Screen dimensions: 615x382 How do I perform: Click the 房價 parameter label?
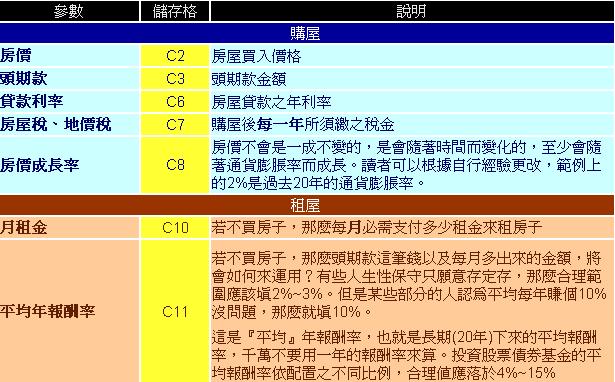pos(16,56)
